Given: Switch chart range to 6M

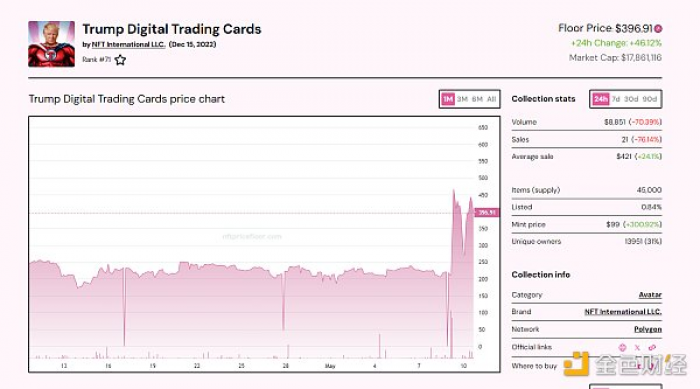Looking at the screenshot, I should [x=477, y=99].
